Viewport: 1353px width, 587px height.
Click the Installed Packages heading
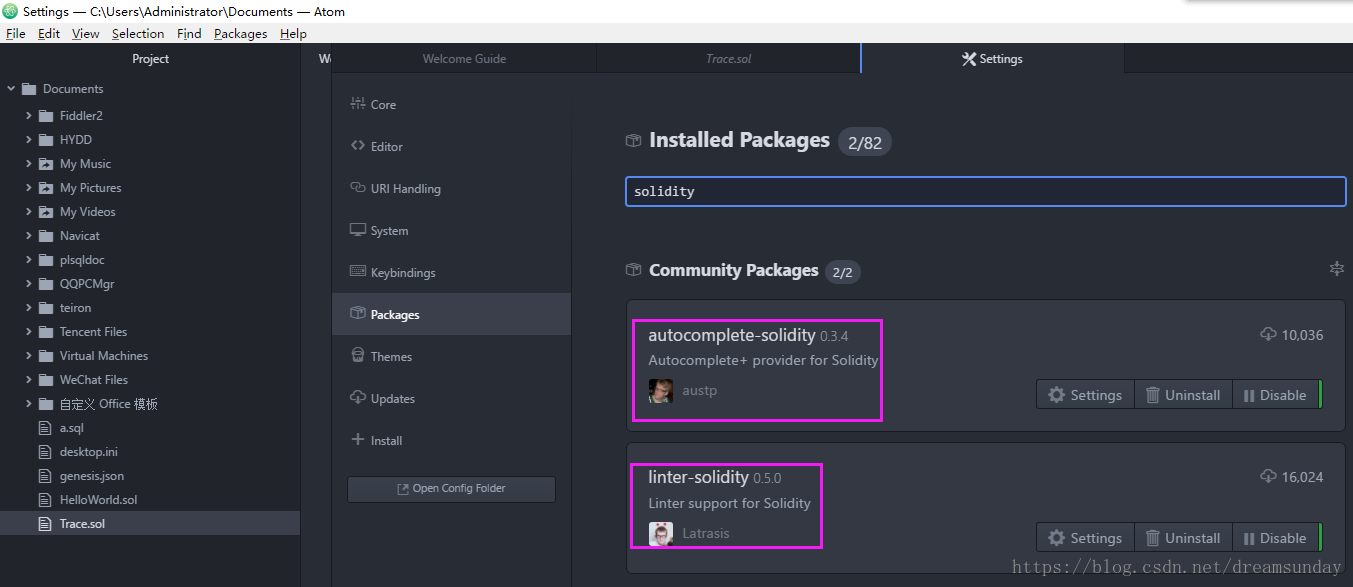pyautogui.click(x=739, y=140)
